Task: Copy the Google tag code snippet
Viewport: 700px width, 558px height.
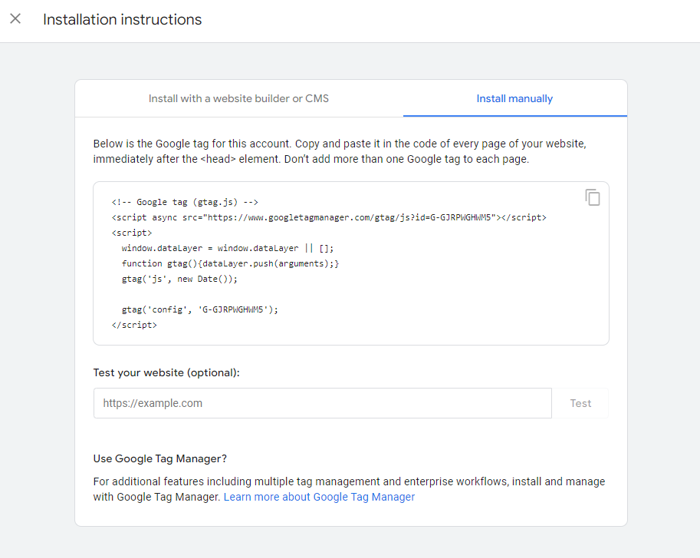Action: (x=592, y=197)
